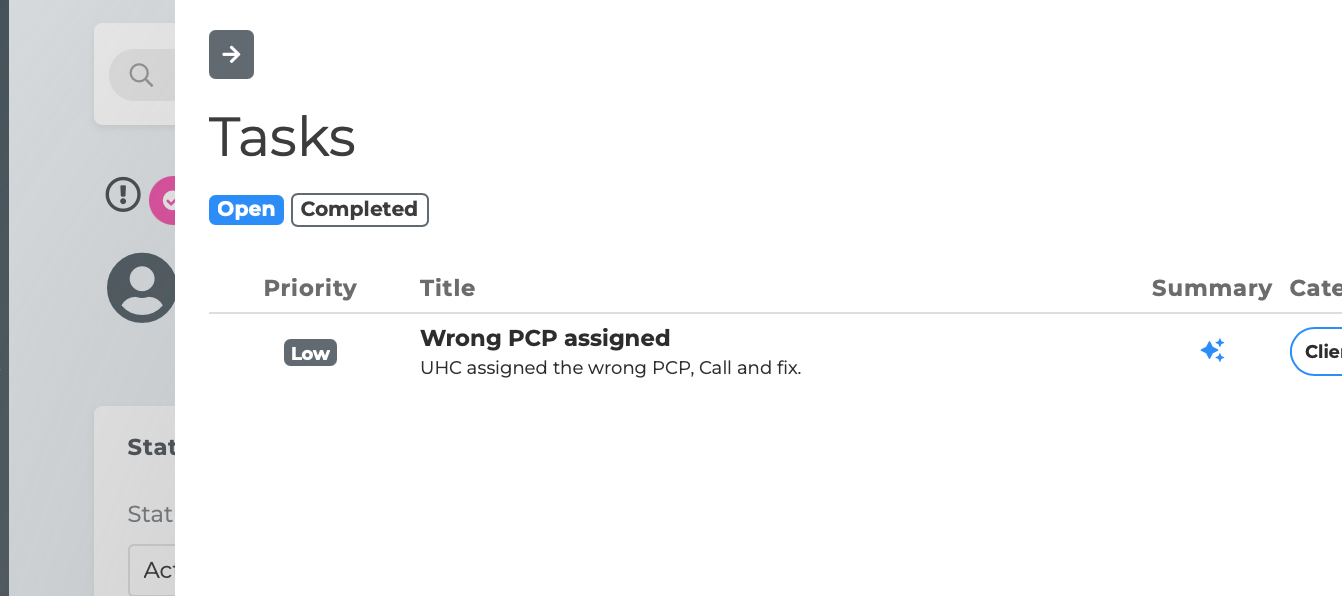
Task: Sort by the Priority column header
Action: coord(310,288)
